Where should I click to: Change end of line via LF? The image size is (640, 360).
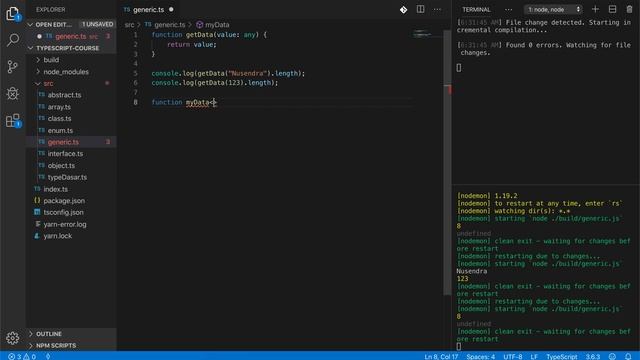point(534,356)
